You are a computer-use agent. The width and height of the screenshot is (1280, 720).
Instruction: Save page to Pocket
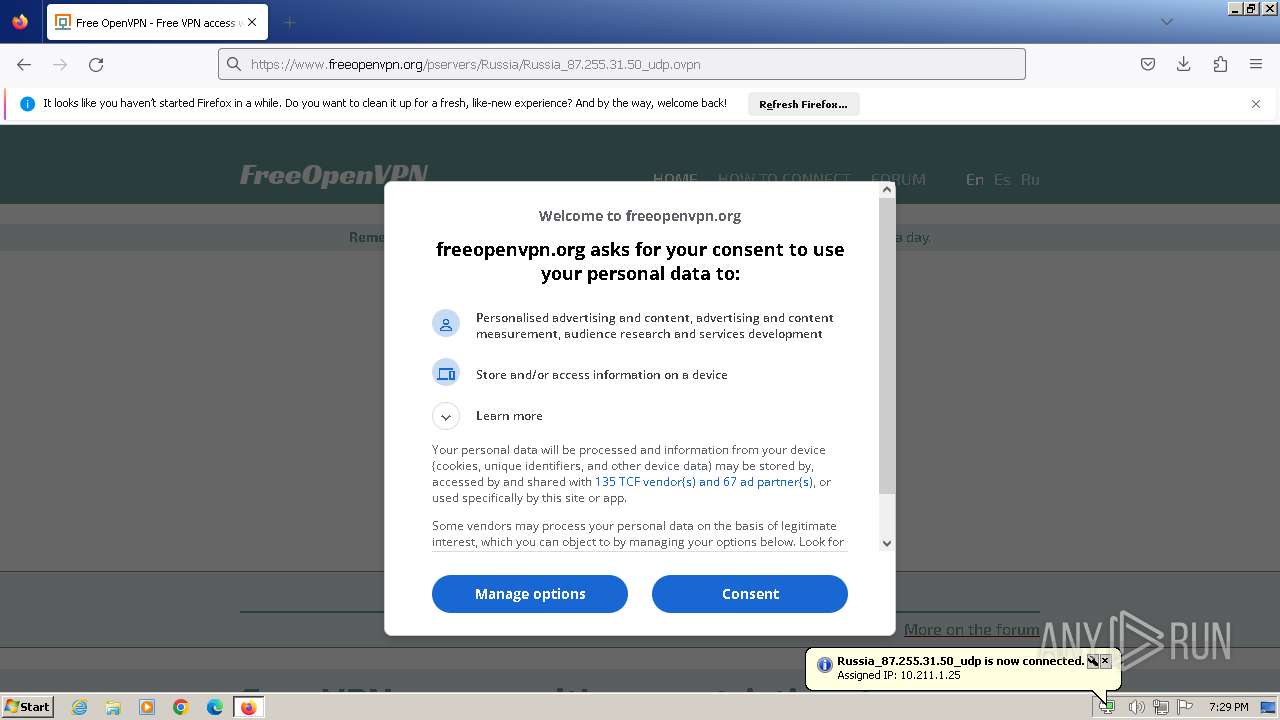1148,64
